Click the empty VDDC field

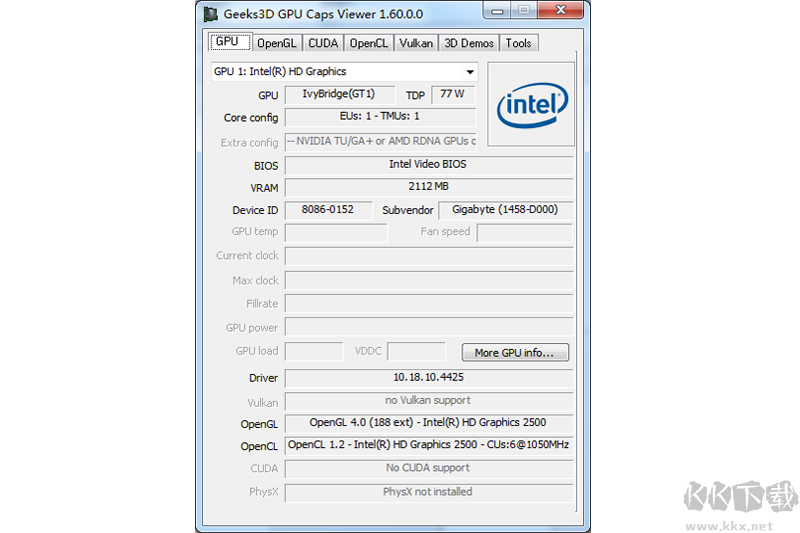[x=416, y=351]
